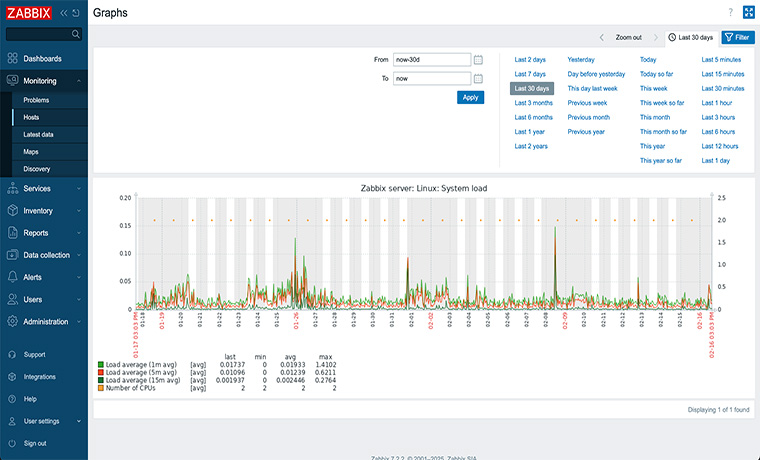Open the calendar picker for the From field
760x460 pixels.
[x=479, y=60]
